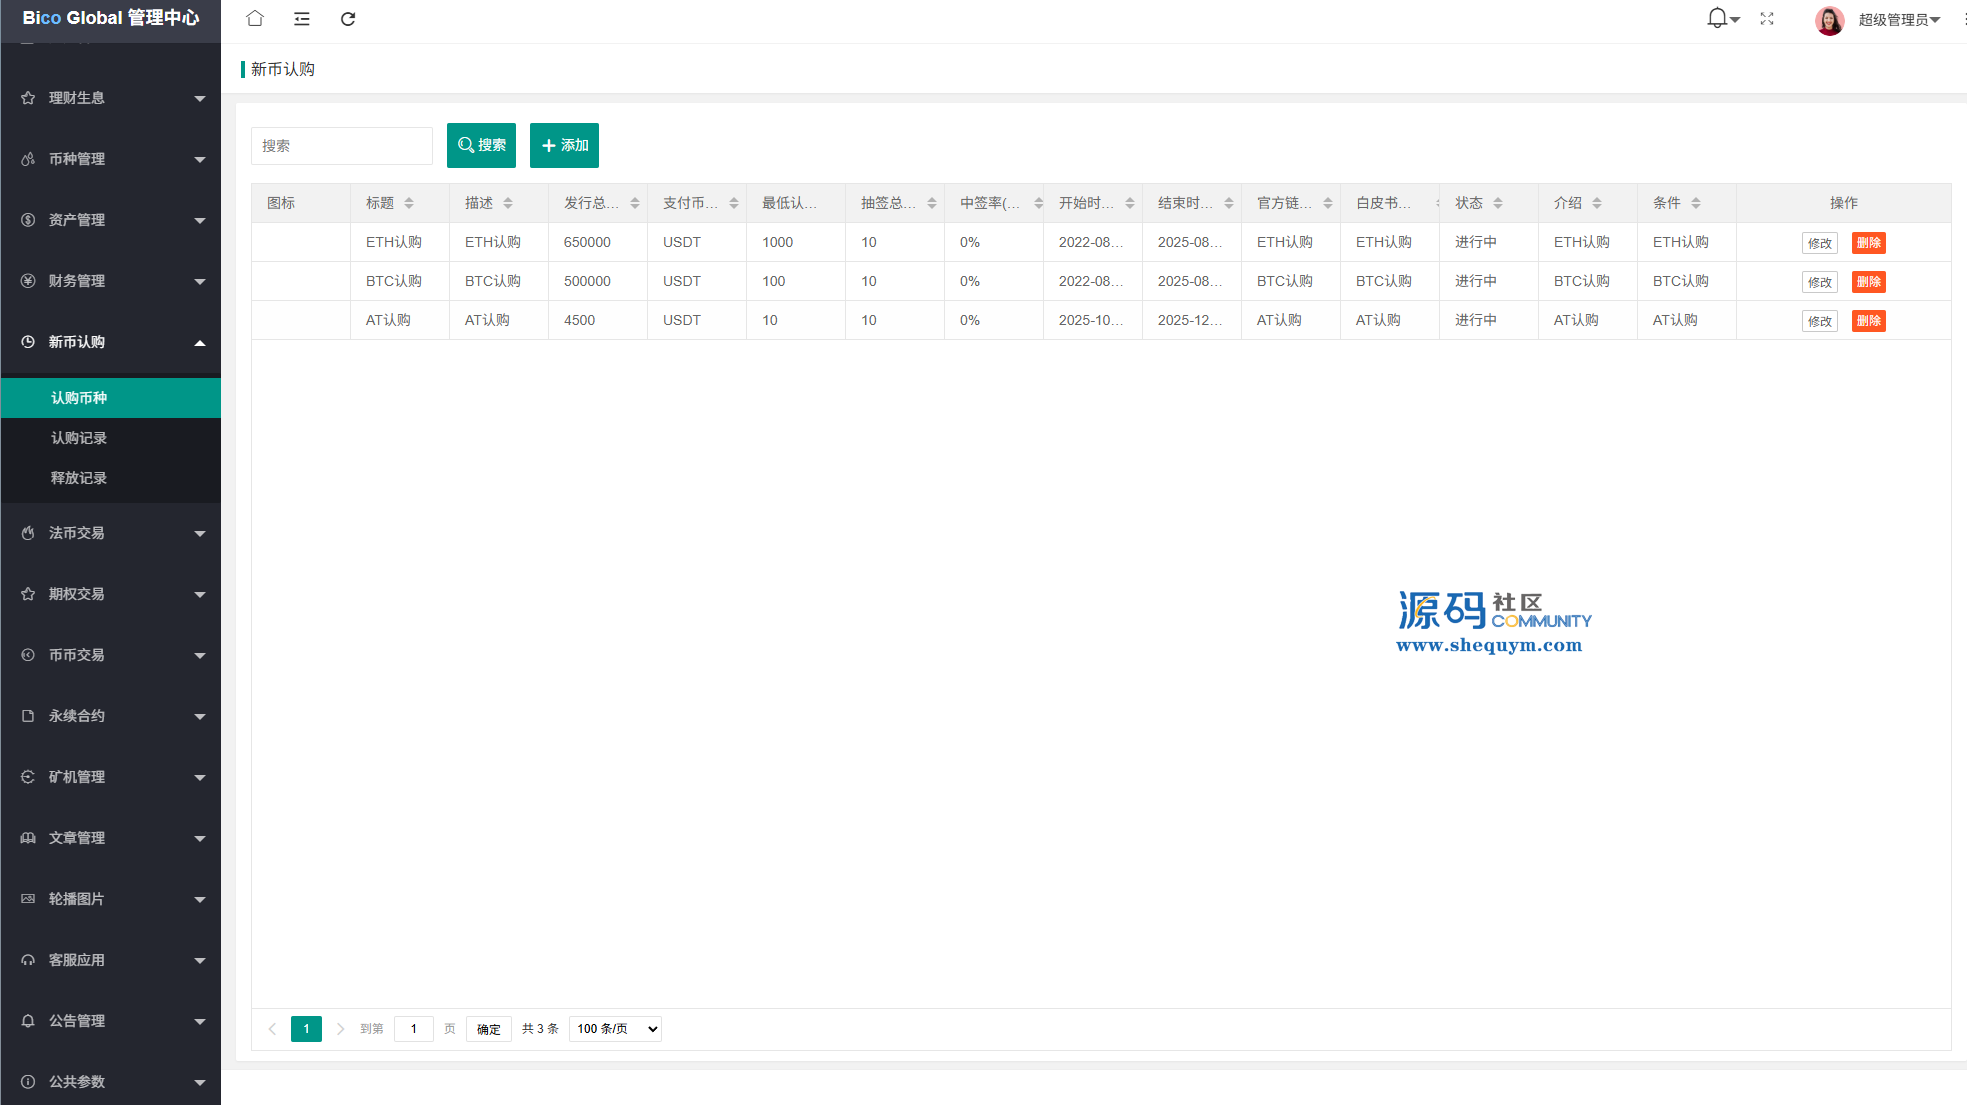Open the 超级管理员 user dropdown
Image resolution: width=1967 pixels, height=1105 pixels.
coord(1898,20)
